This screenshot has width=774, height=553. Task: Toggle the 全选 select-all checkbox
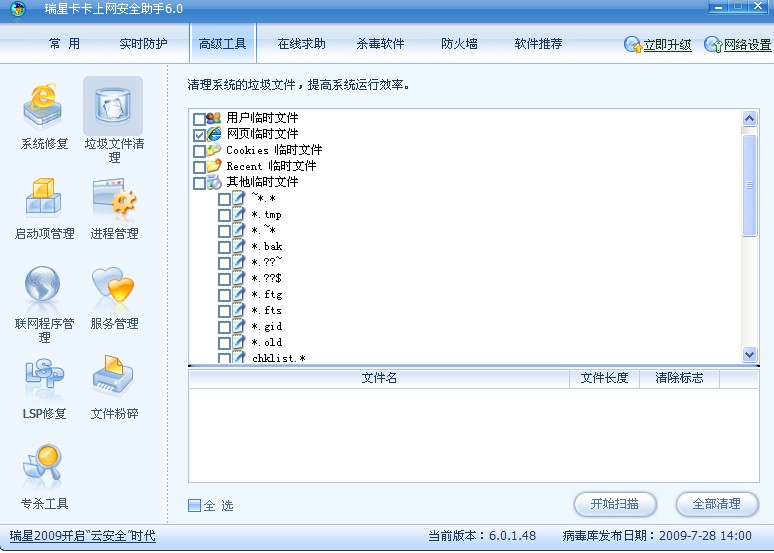pos(194,505)
